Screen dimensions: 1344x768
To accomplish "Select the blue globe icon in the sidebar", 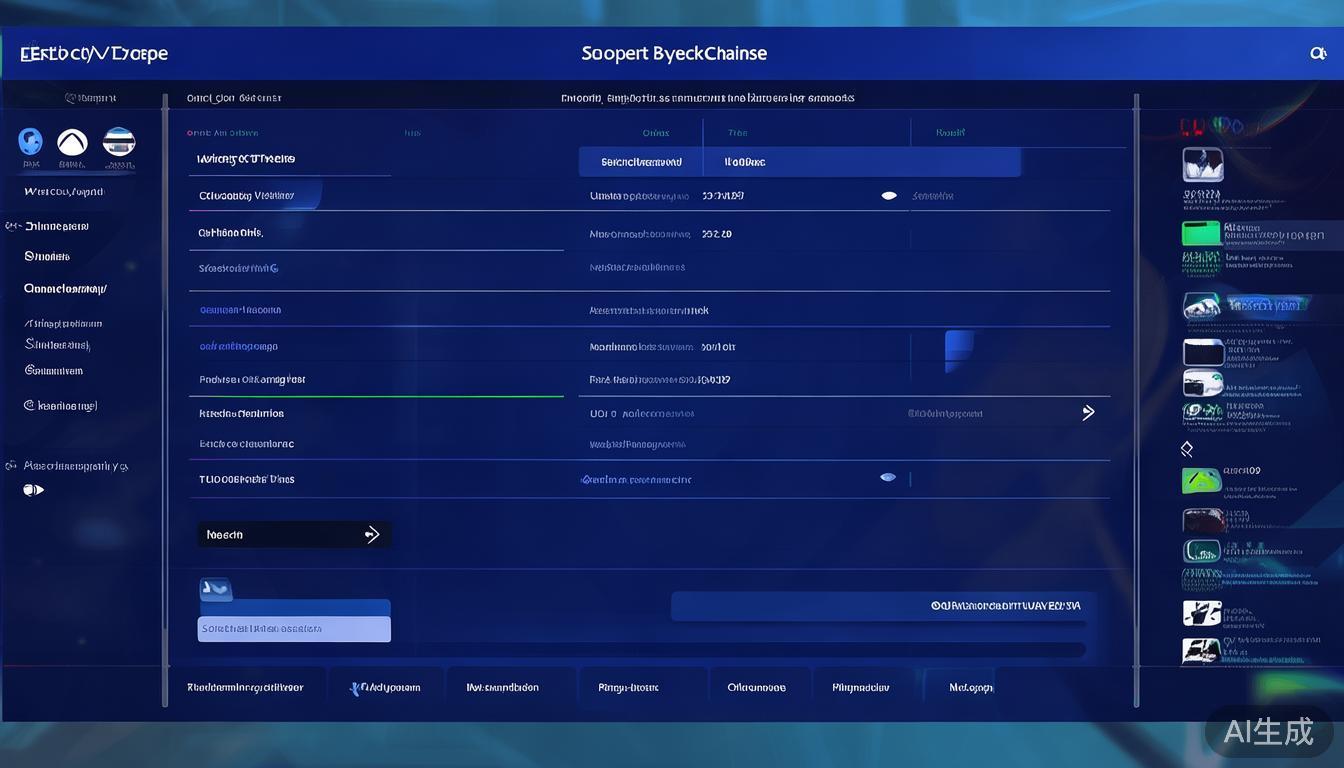I will [31, 141].
